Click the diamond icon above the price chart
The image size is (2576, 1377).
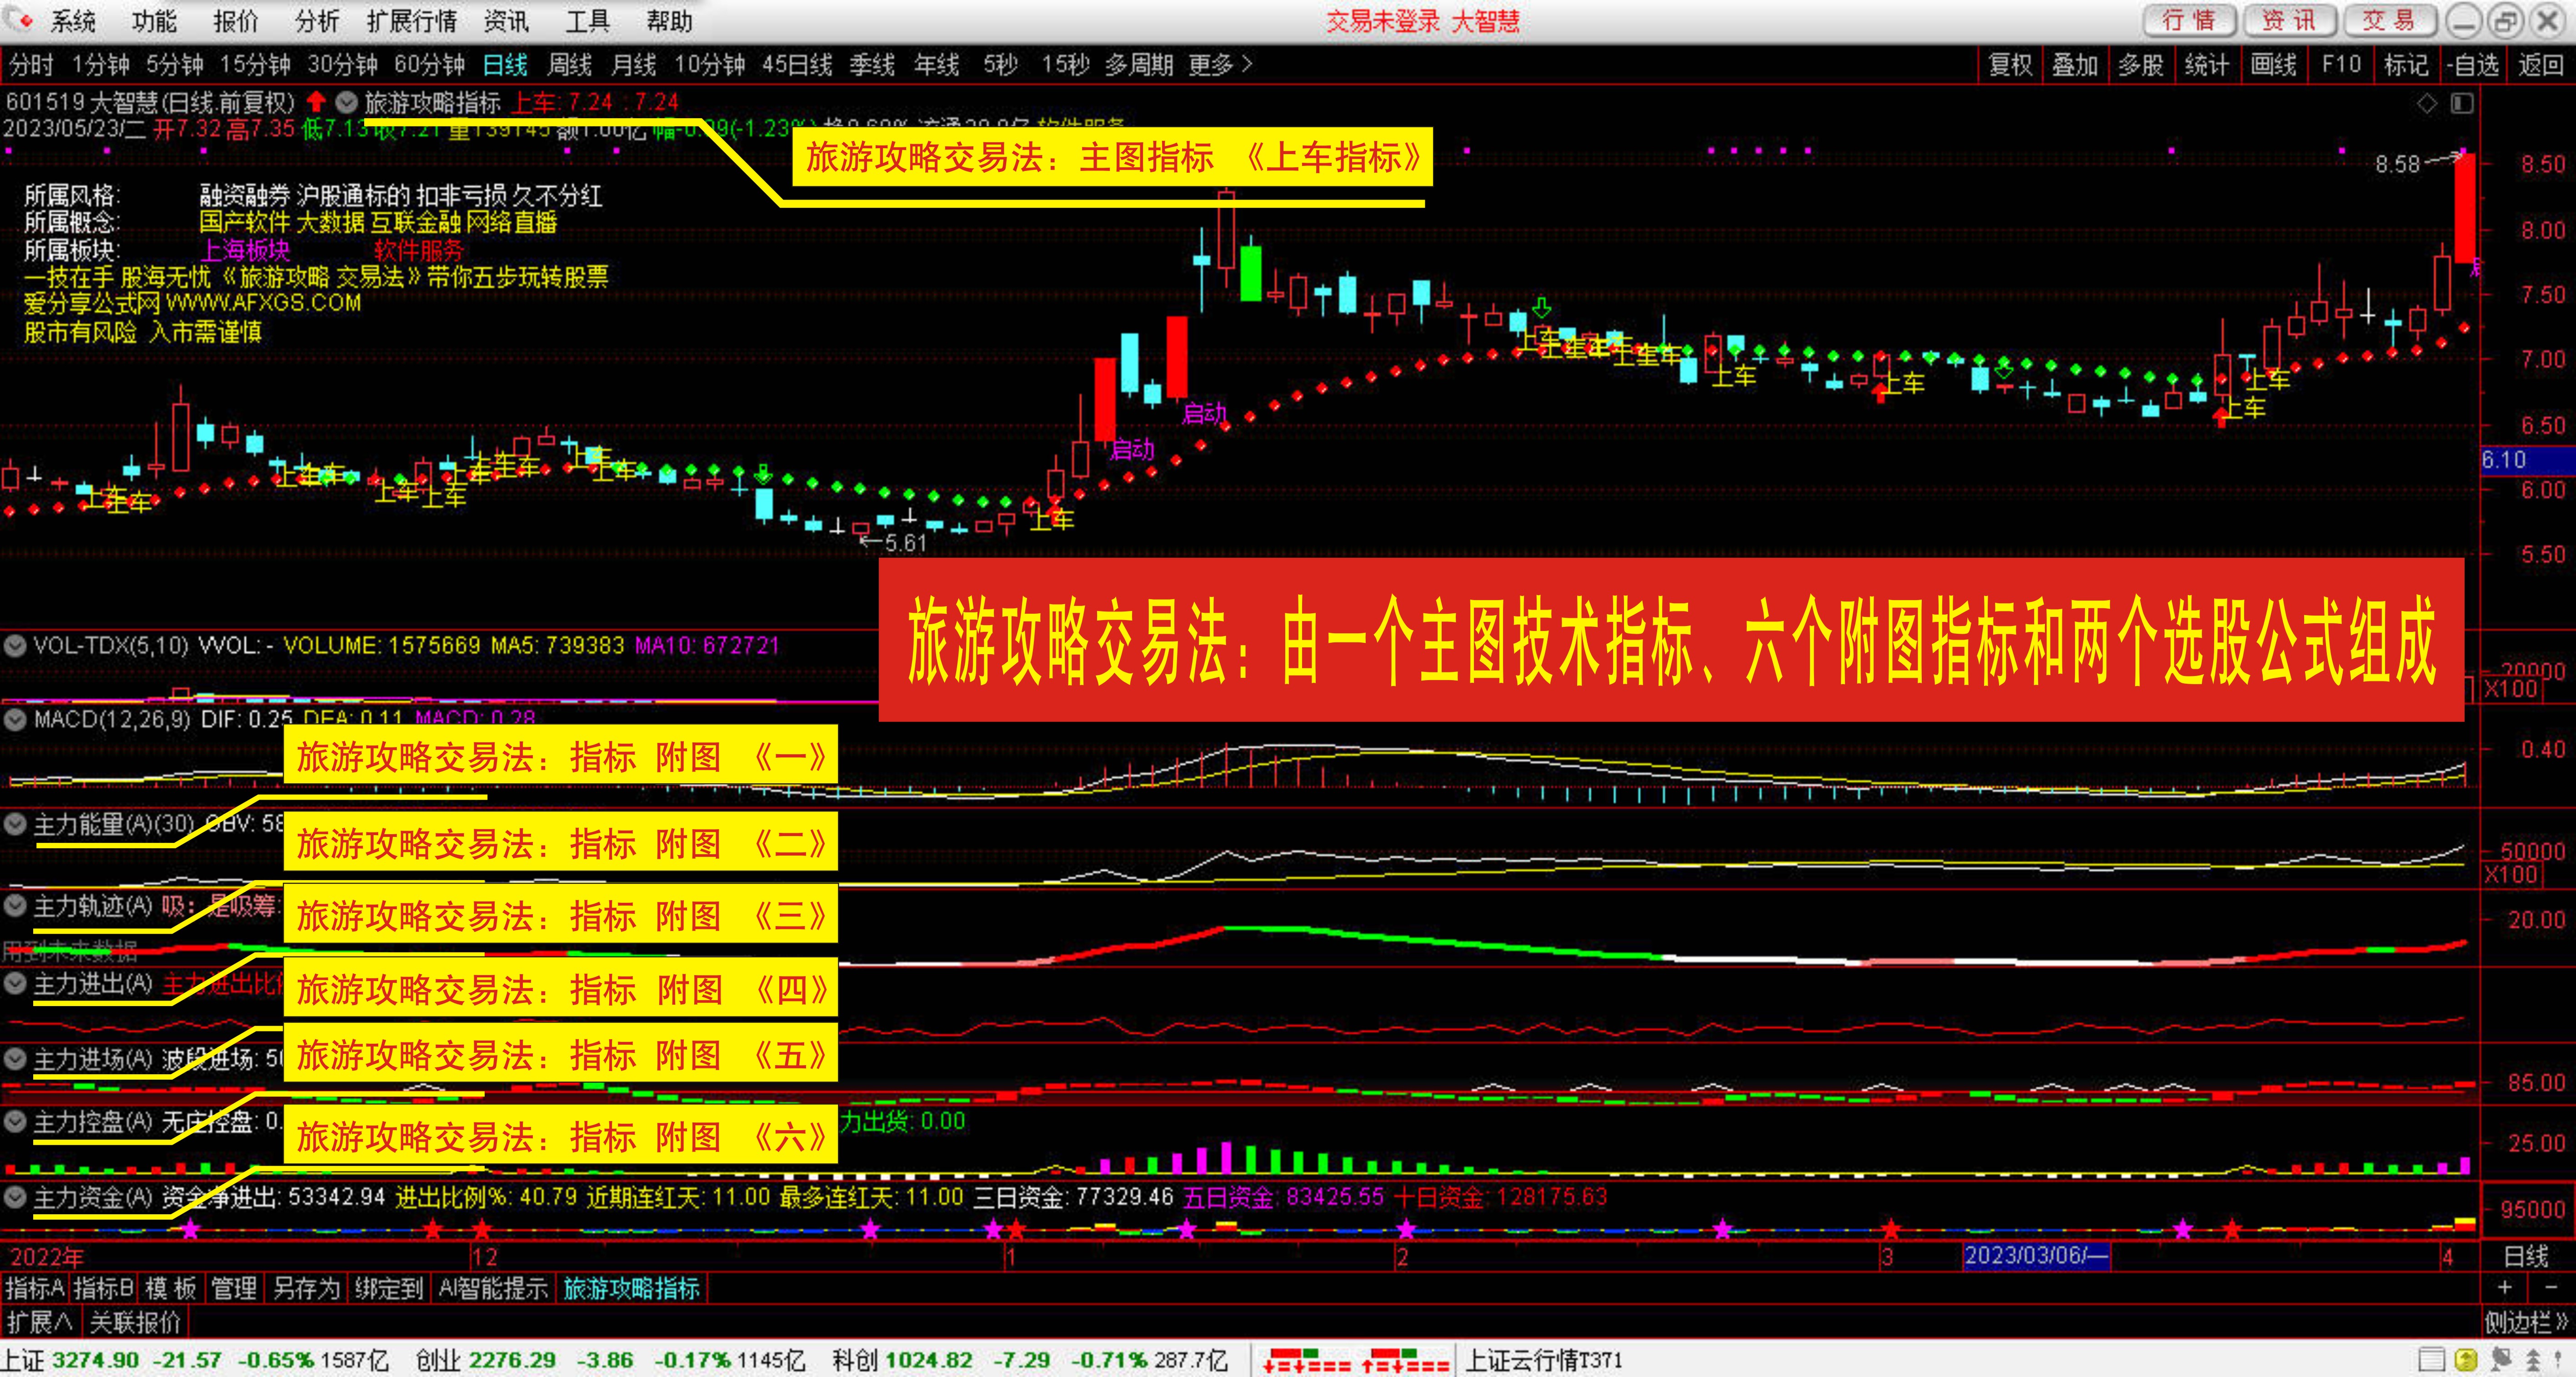coord(2427,103)
